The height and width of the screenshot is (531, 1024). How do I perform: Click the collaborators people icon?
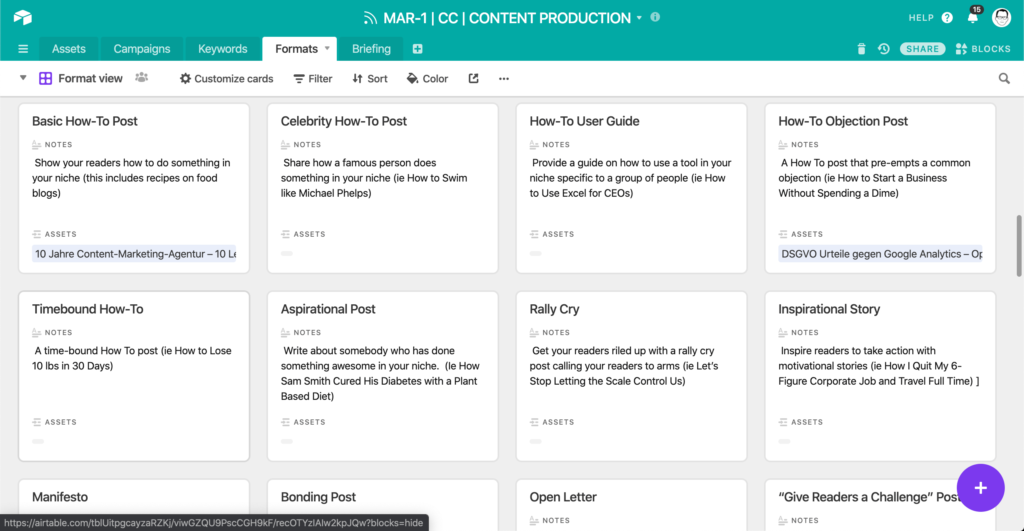[x=142, y=78]
